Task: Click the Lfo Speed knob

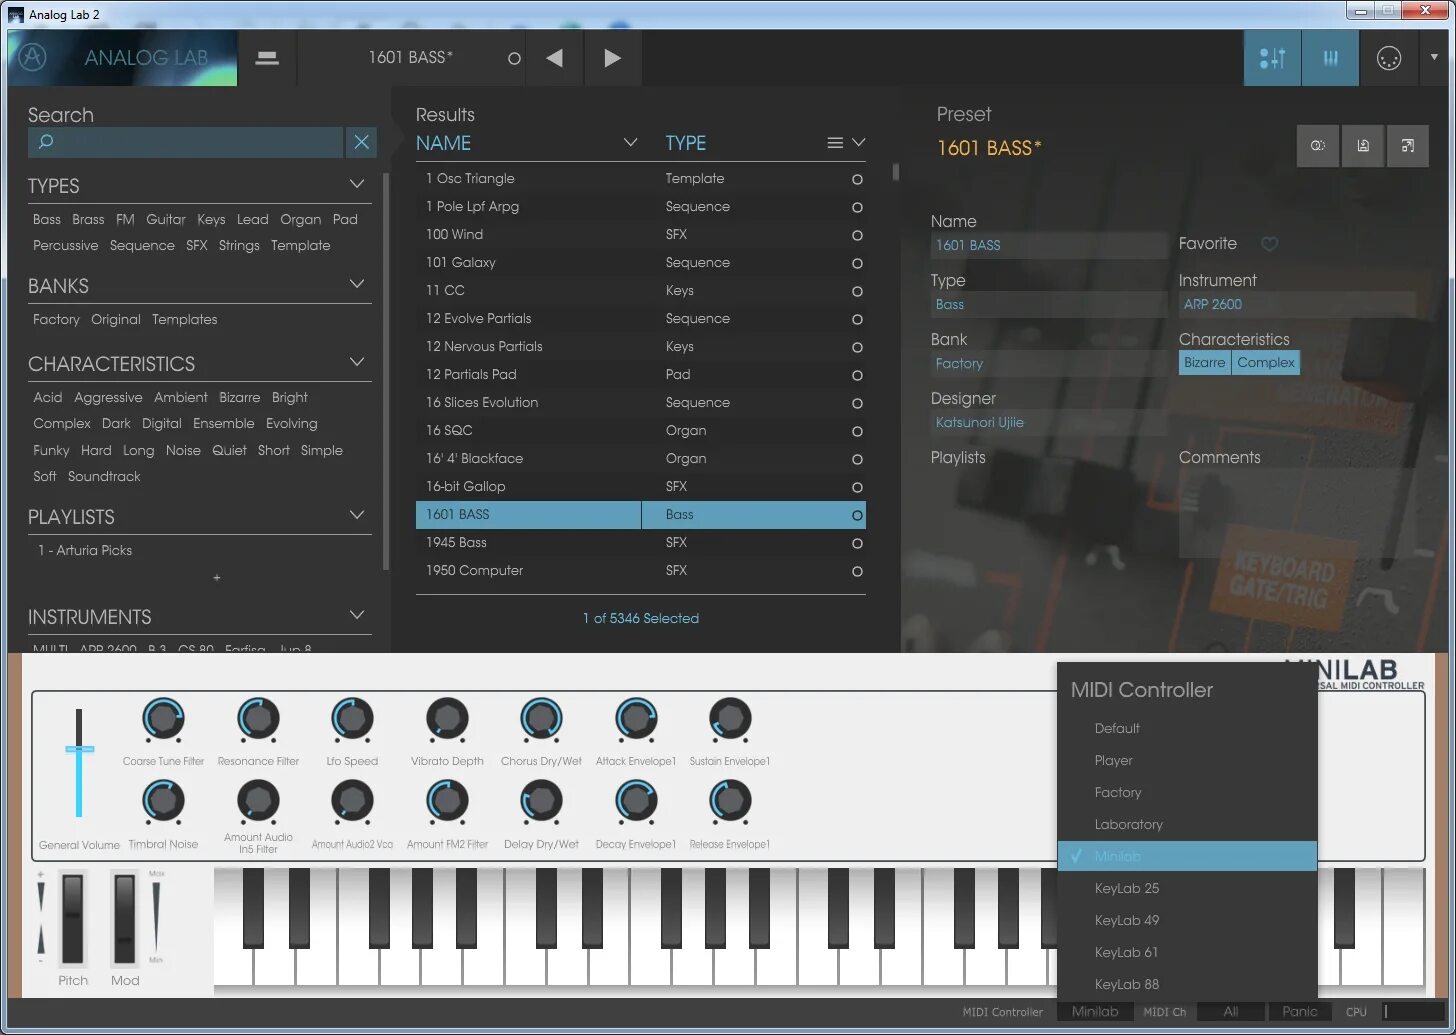Action: 352,719
